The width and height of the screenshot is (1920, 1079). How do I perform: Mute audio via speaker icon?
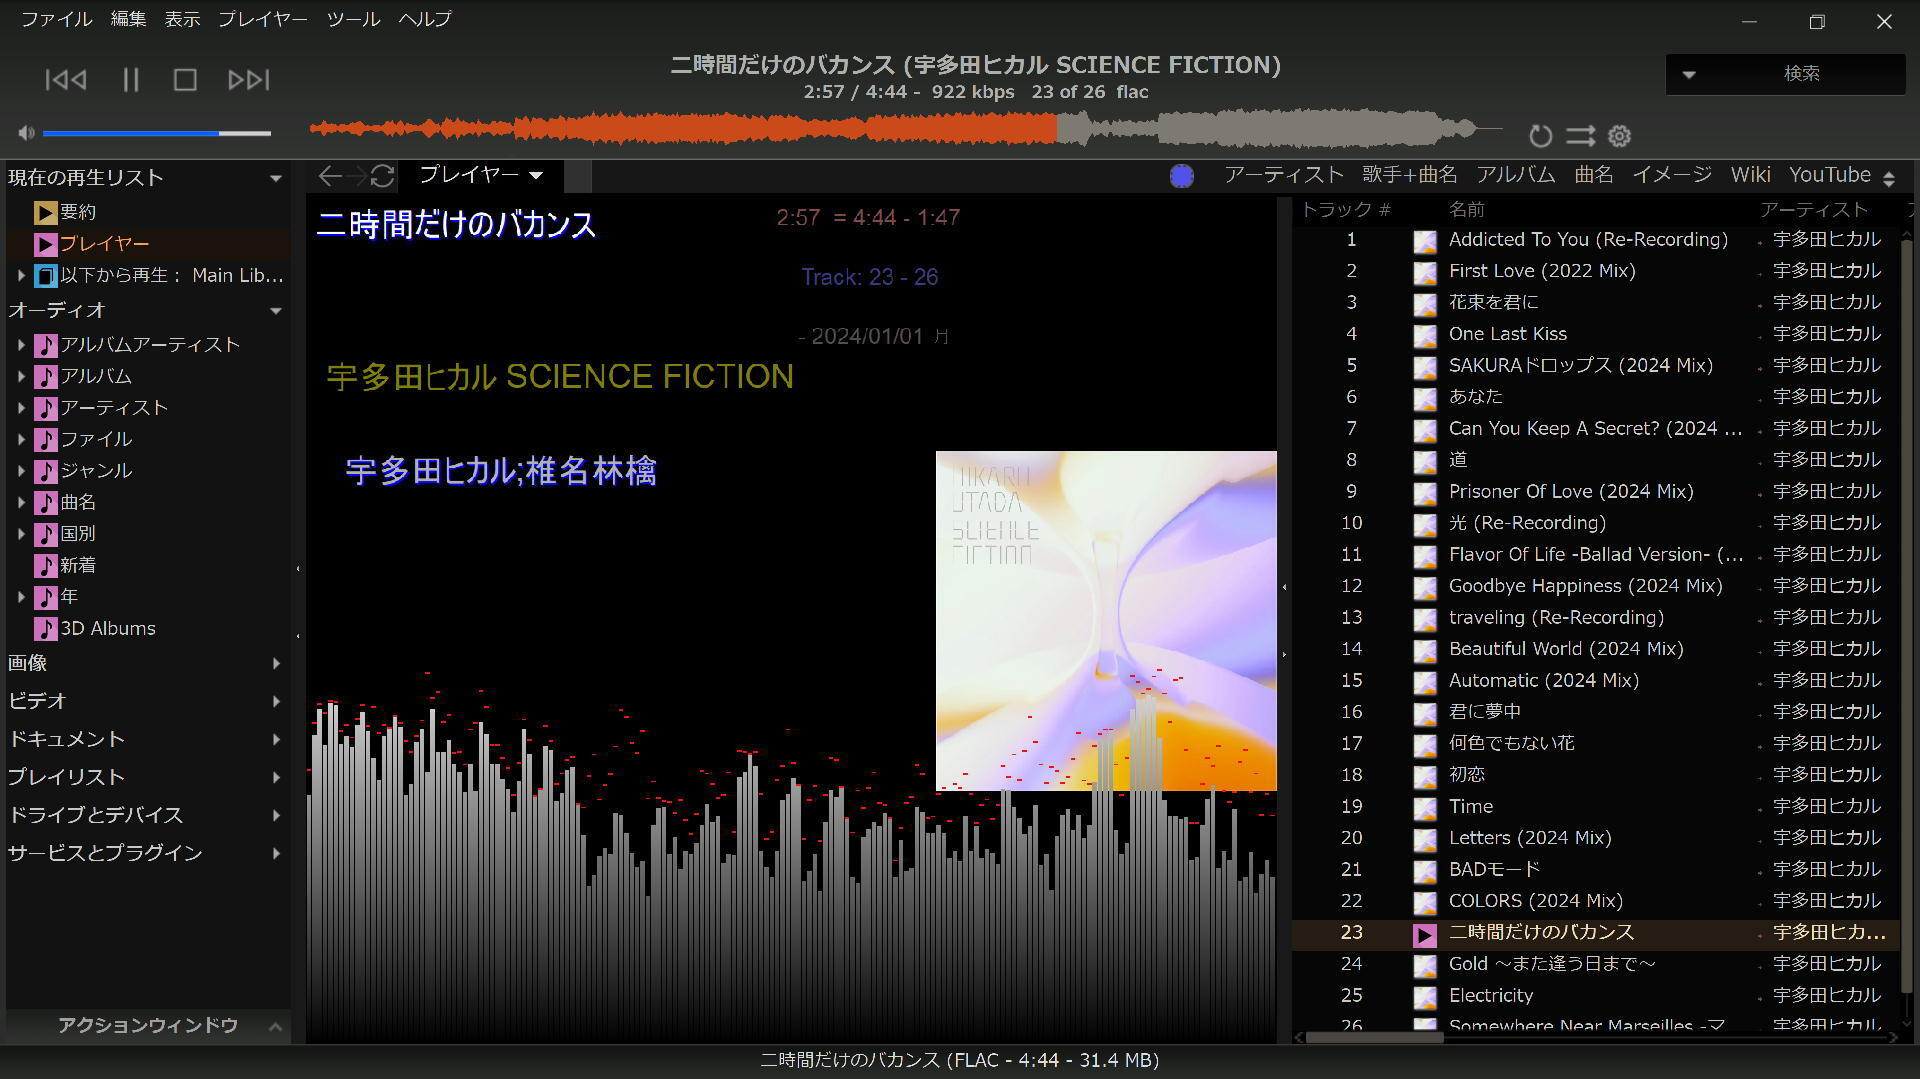coord(26,133)
